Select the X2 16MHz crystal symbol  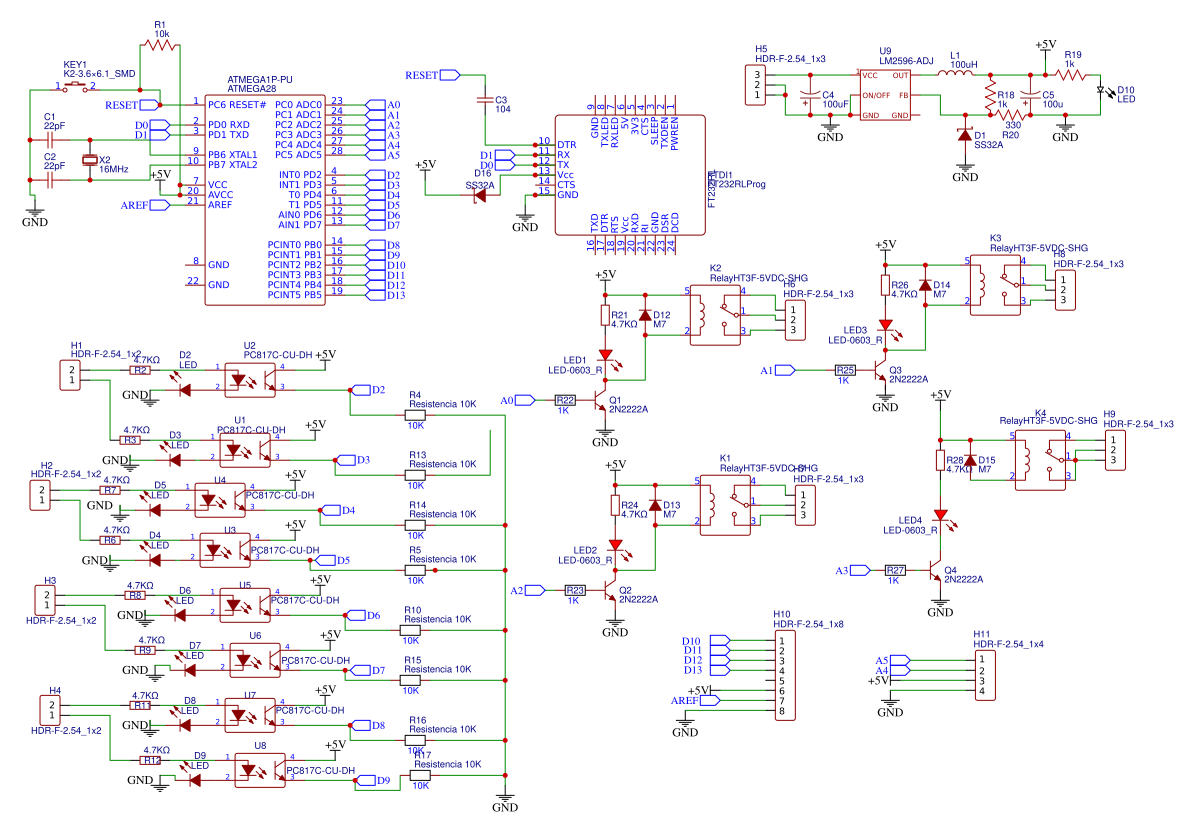(x=89, y=160)
